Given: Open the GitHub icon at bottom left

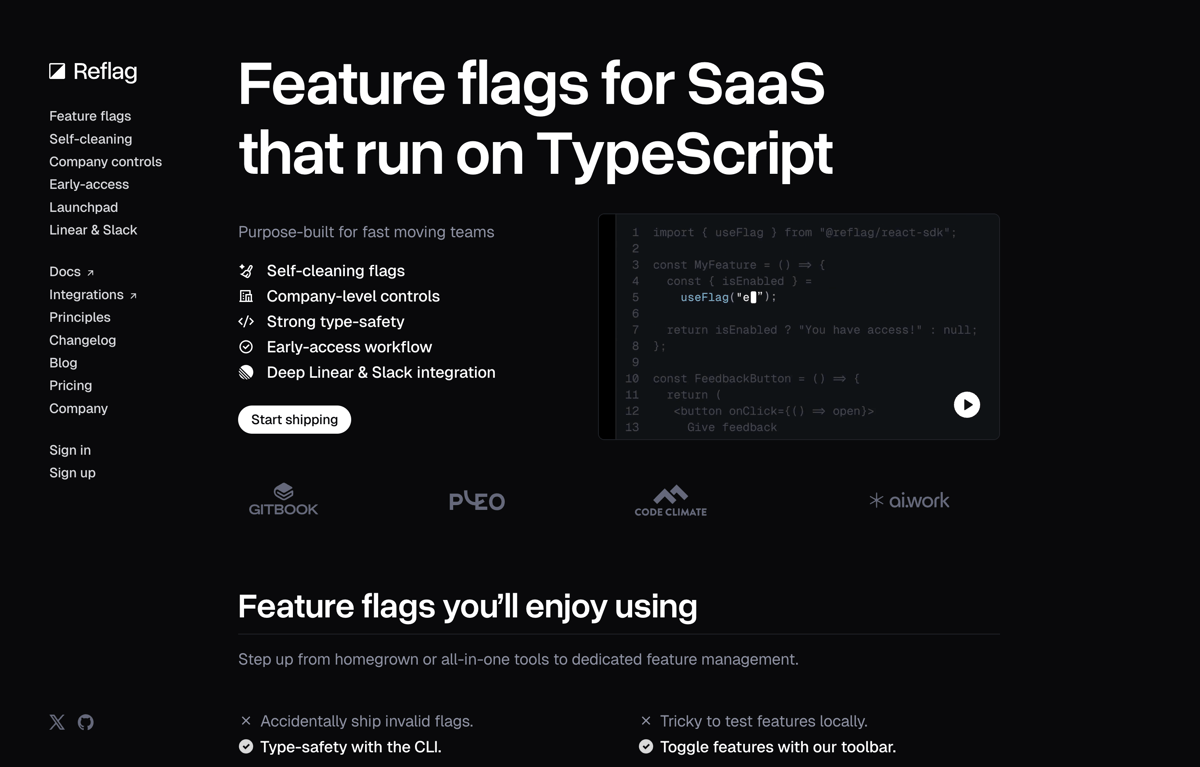Looking at the screenshot, I should pyautogui.click(x=85, y=722).
